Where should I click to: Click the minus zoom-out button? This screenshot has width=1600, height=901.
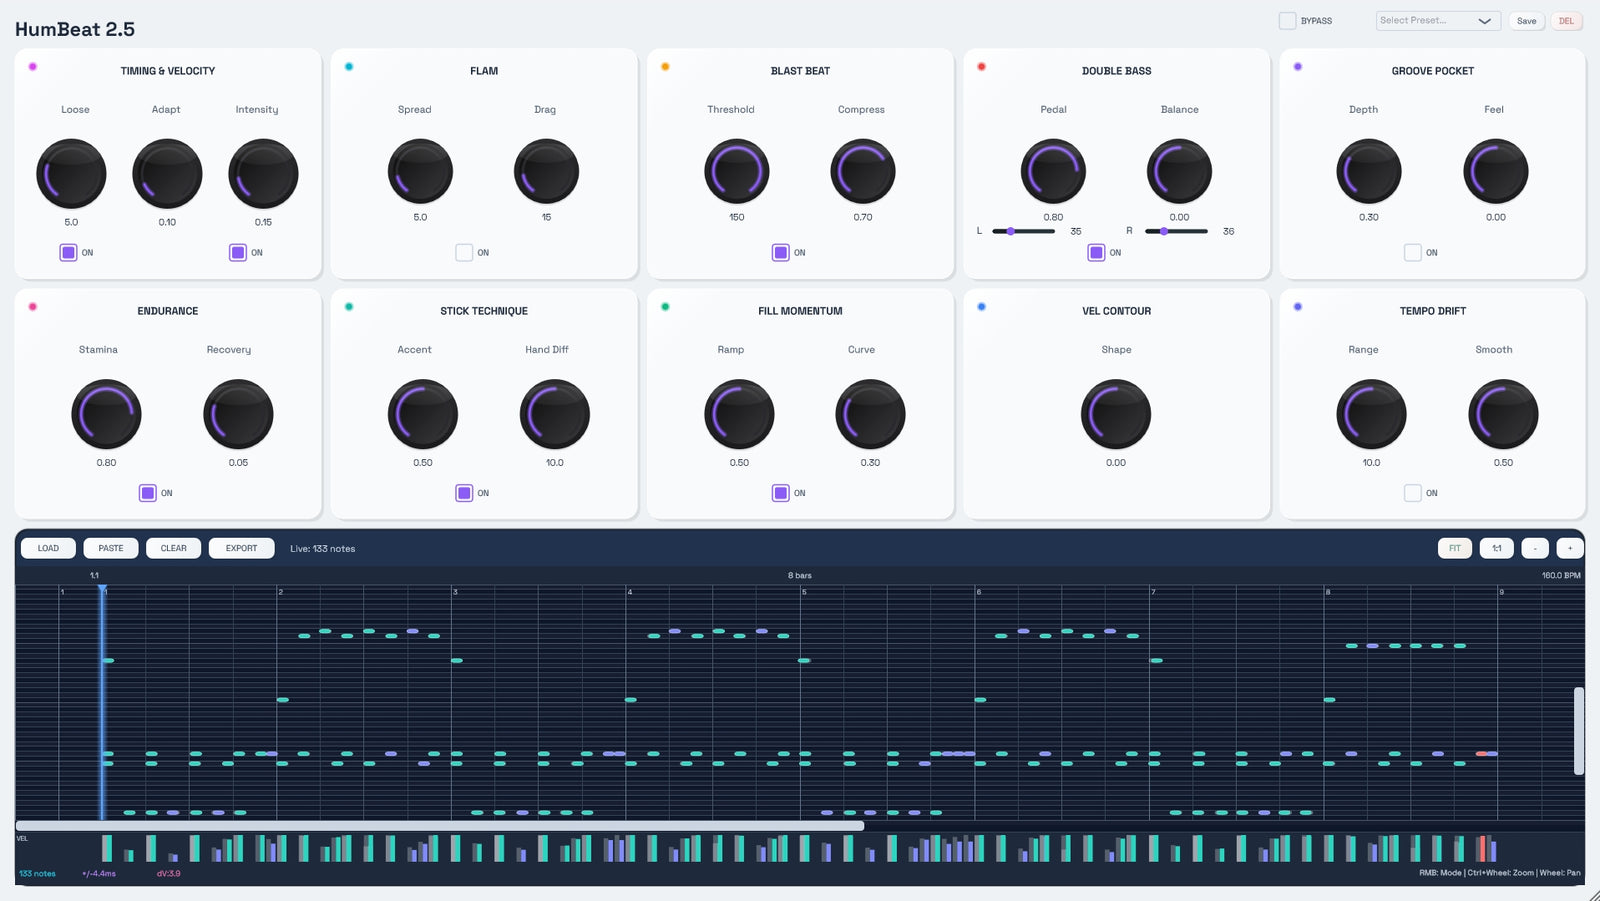tap(1535, 548)
